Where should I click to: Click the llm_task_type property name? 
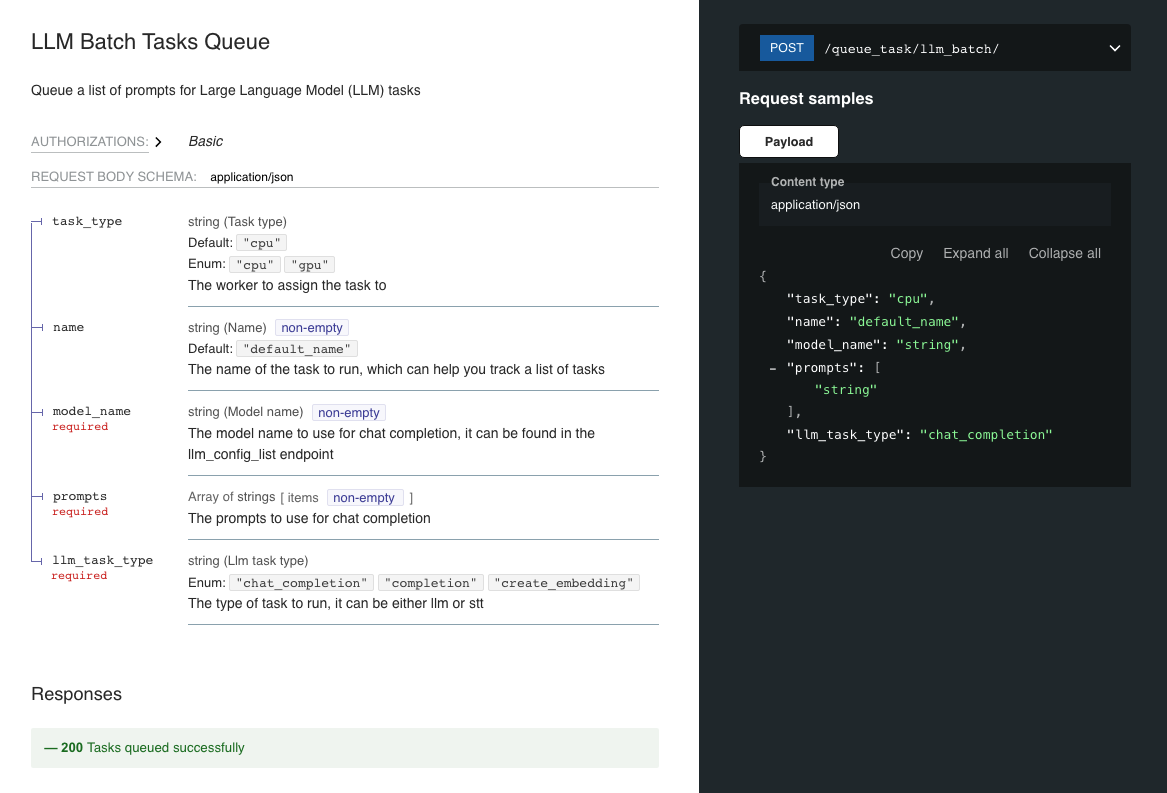[102, 560]
